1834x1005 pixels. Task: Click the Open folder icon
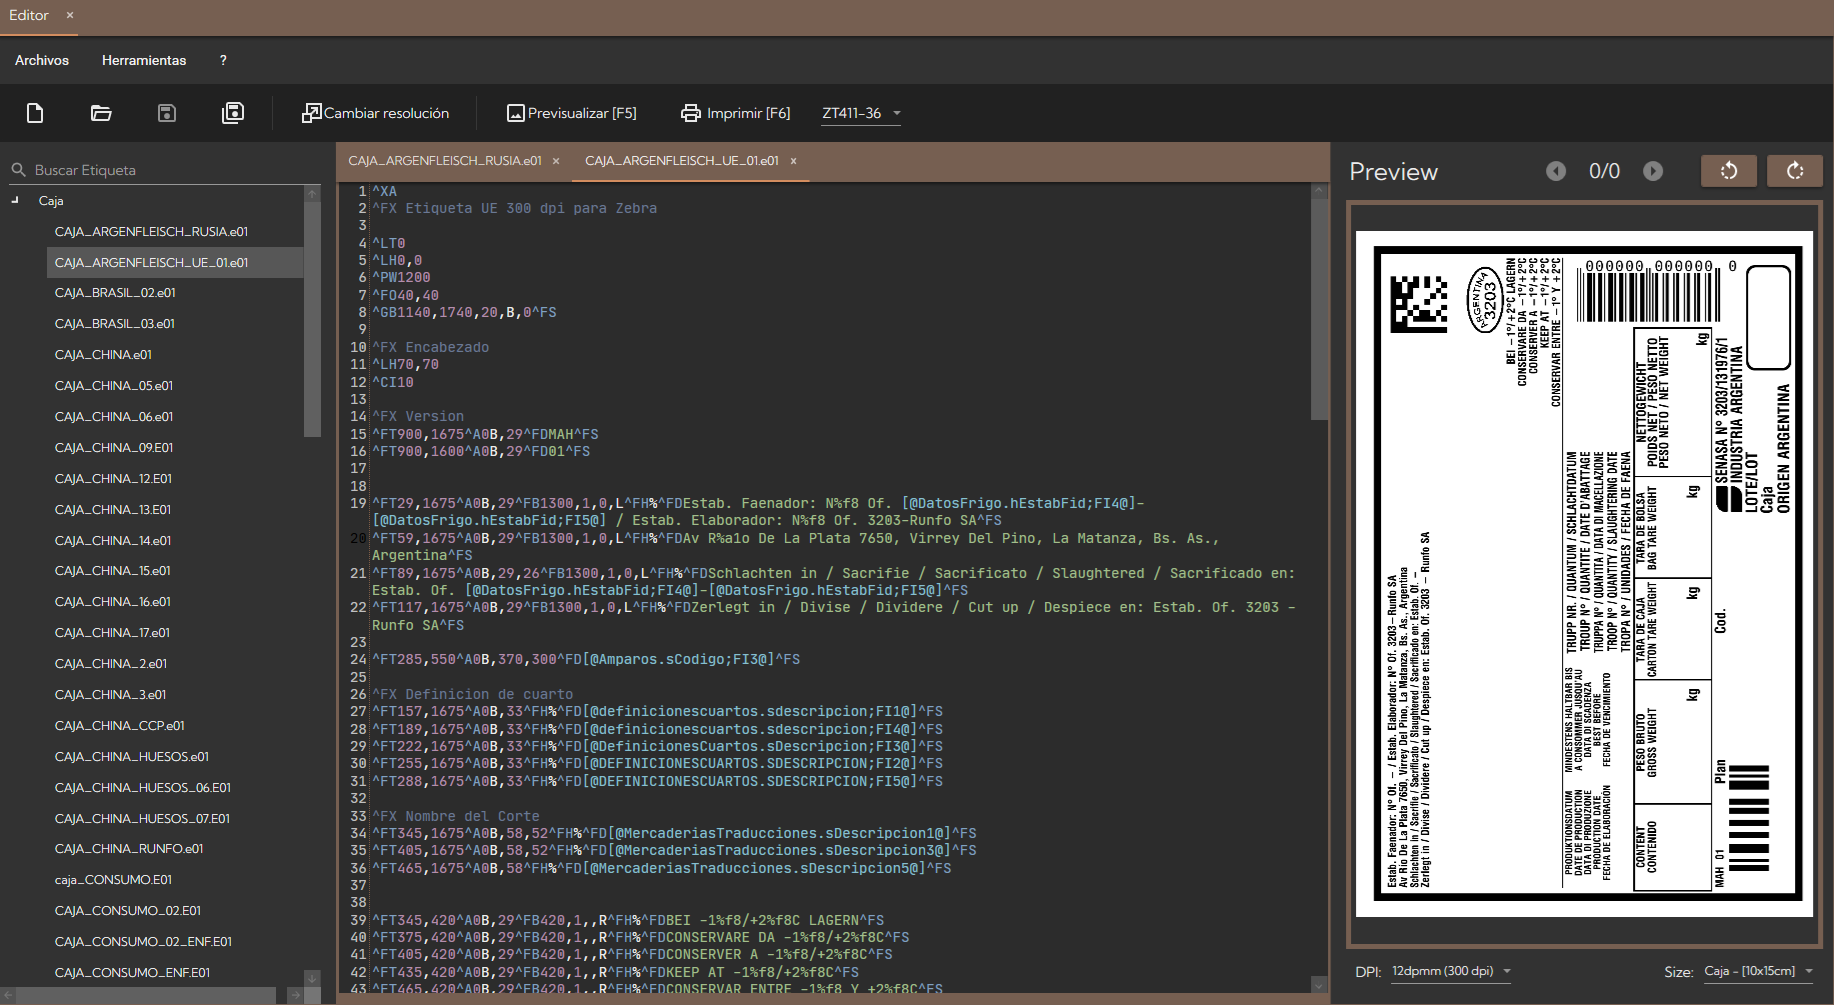tap(101, 113)
